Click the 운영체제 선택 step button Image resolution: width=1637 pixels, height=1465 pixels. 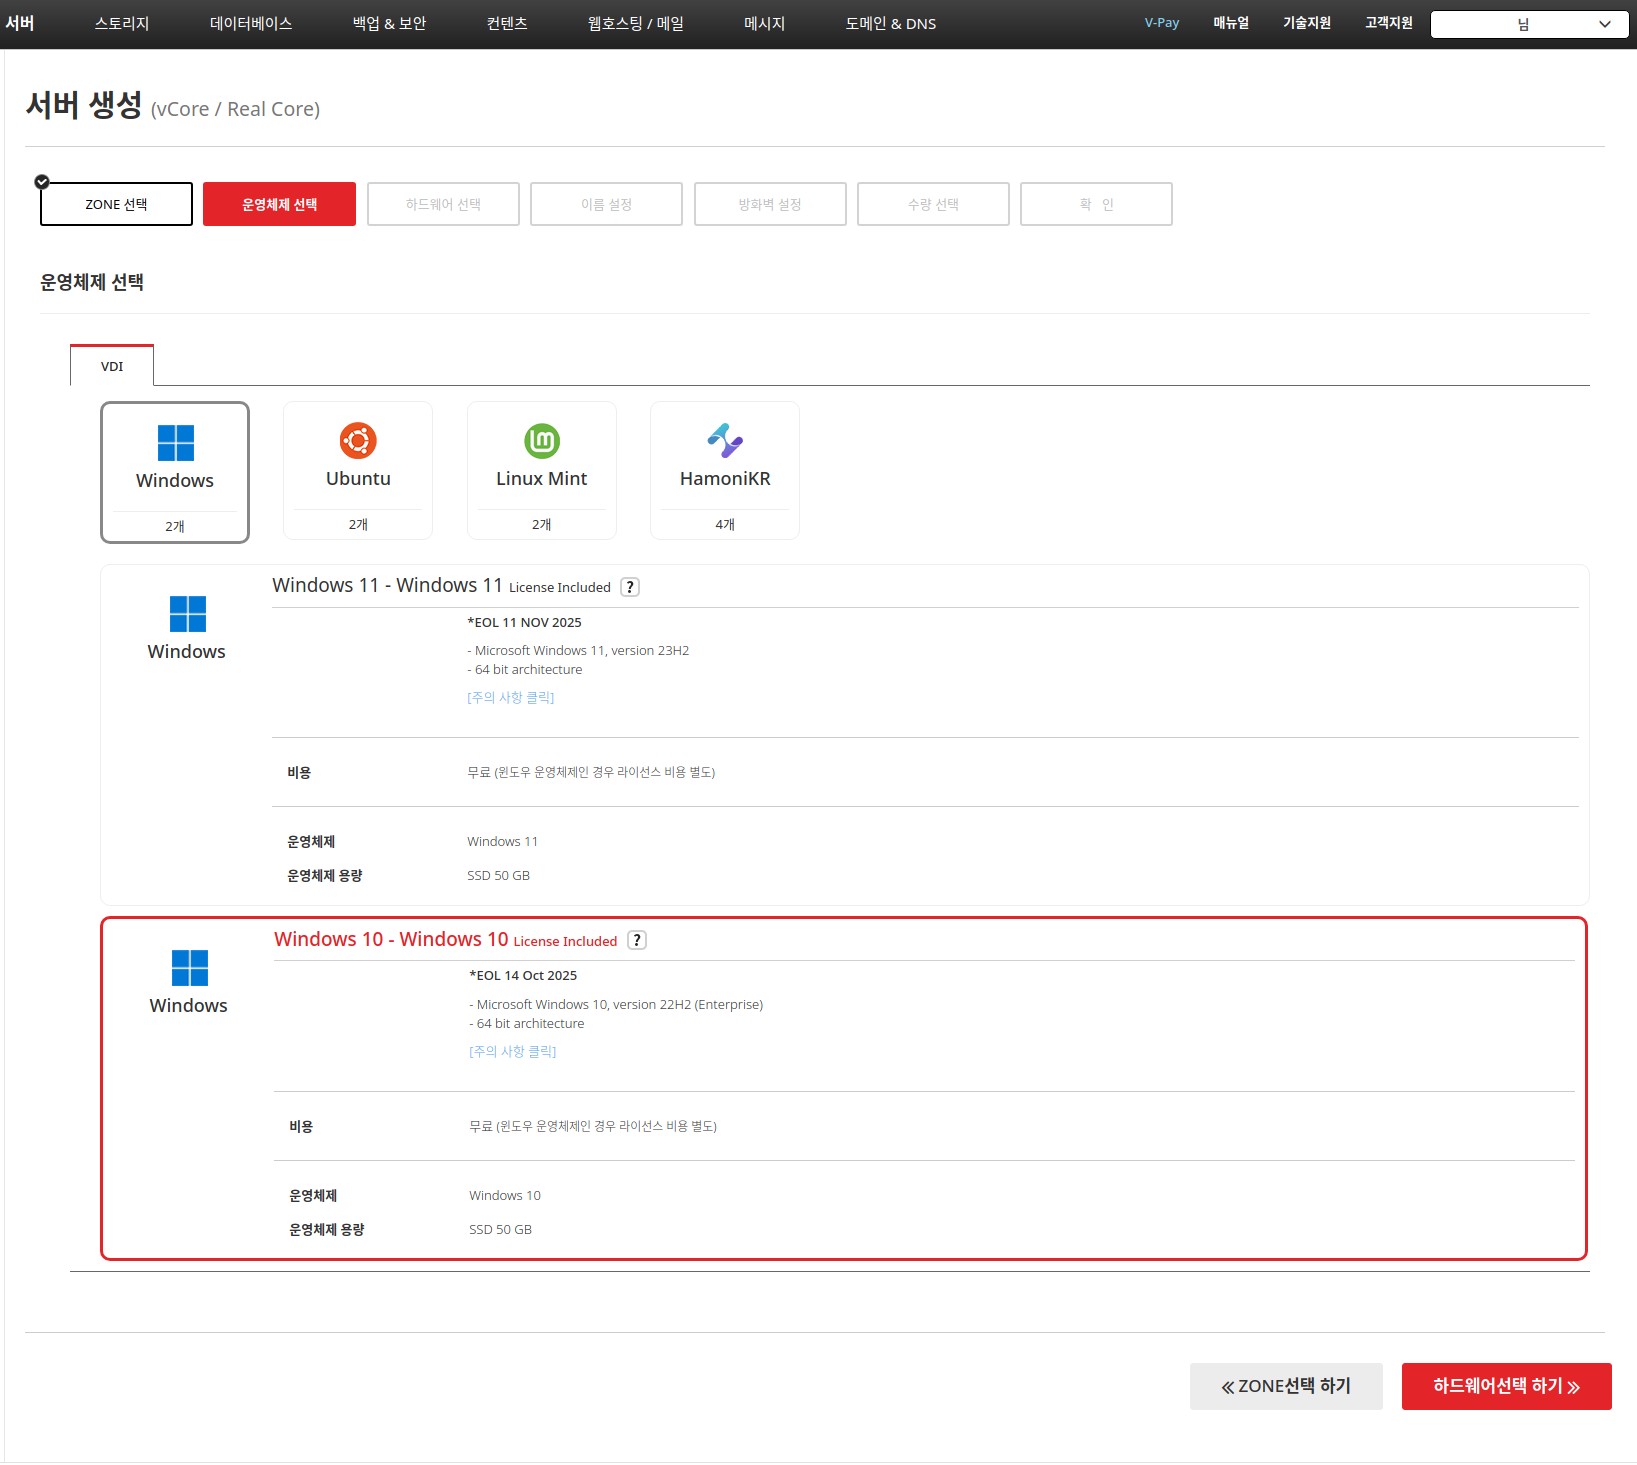point(279,204)
